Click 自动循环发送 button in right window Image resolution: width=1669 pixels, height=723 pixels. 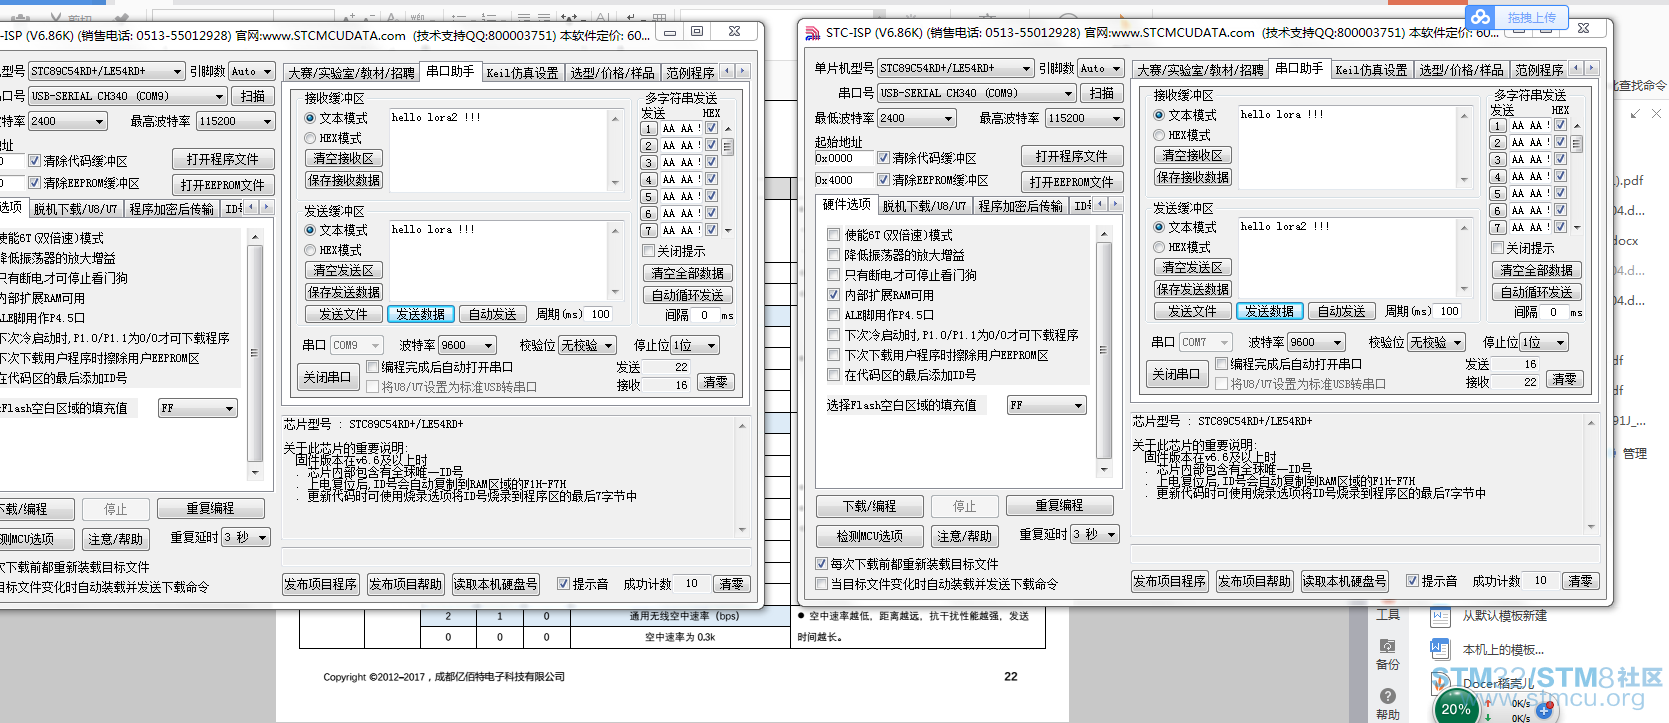pyautogui.click(x=1536, y=292)
